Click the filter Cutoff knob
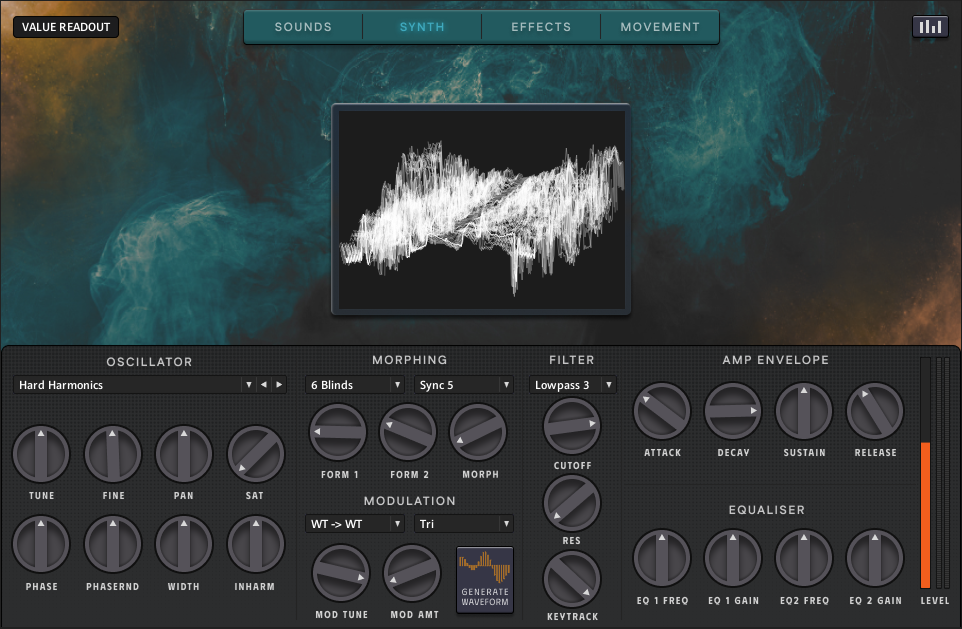 tap(572, 426)
